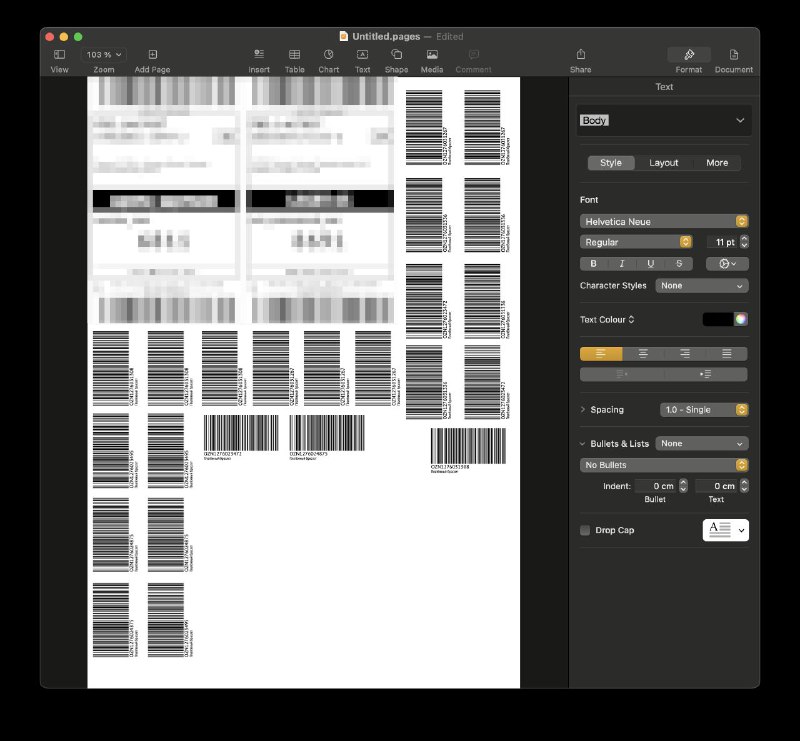
Task: Enable the Drop Cap checkbox
Action: click(585, 530)
